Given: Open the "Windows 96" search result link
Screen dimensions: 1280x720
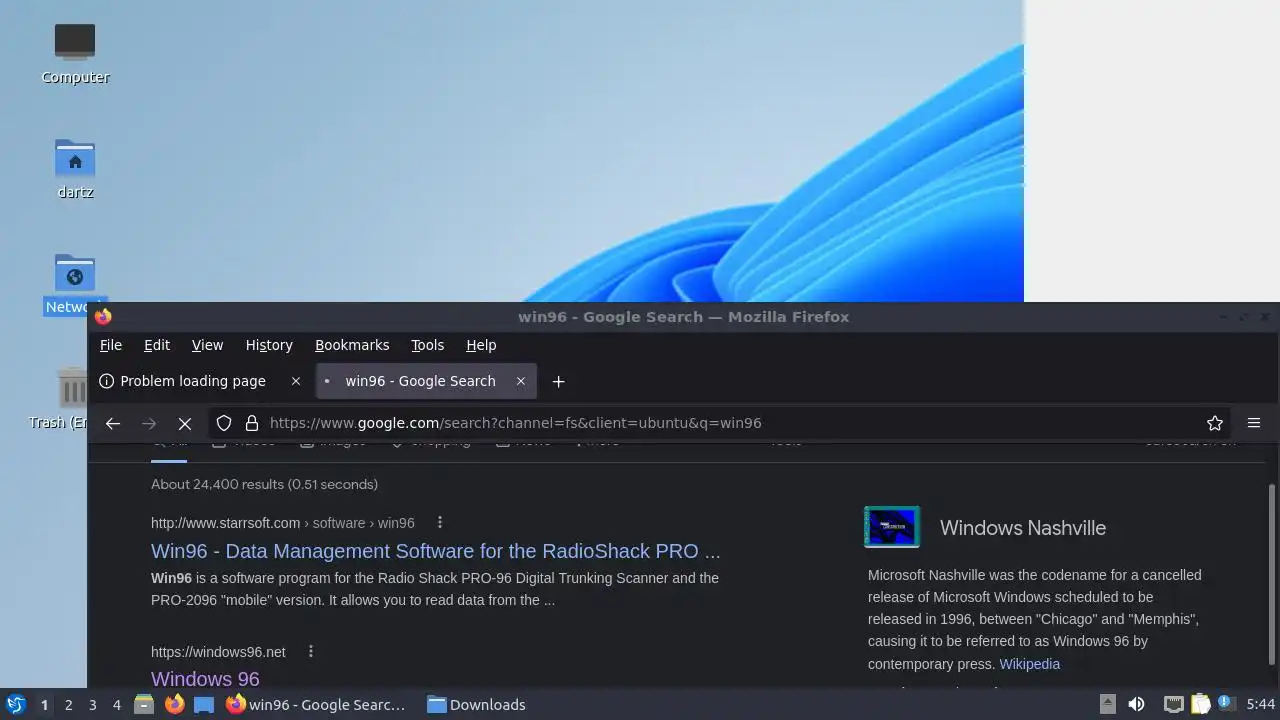Looking at the screenshot, I should (205, 679).
